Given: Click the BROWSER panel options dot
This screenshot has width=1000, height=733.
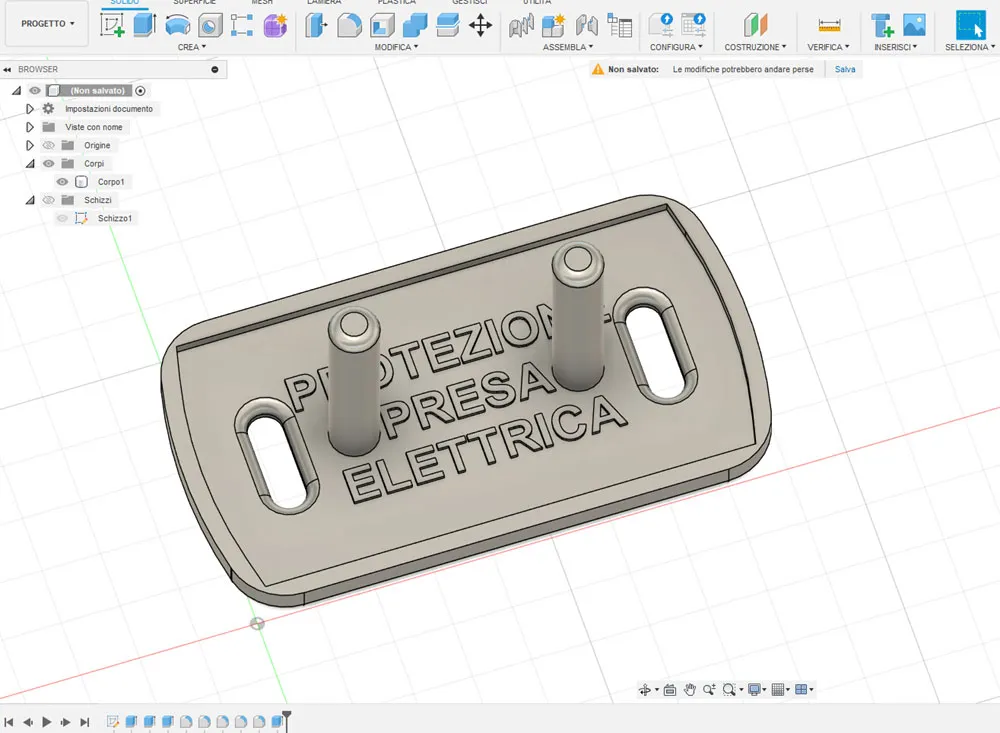Looking at the screenshot, I should 215,69.
